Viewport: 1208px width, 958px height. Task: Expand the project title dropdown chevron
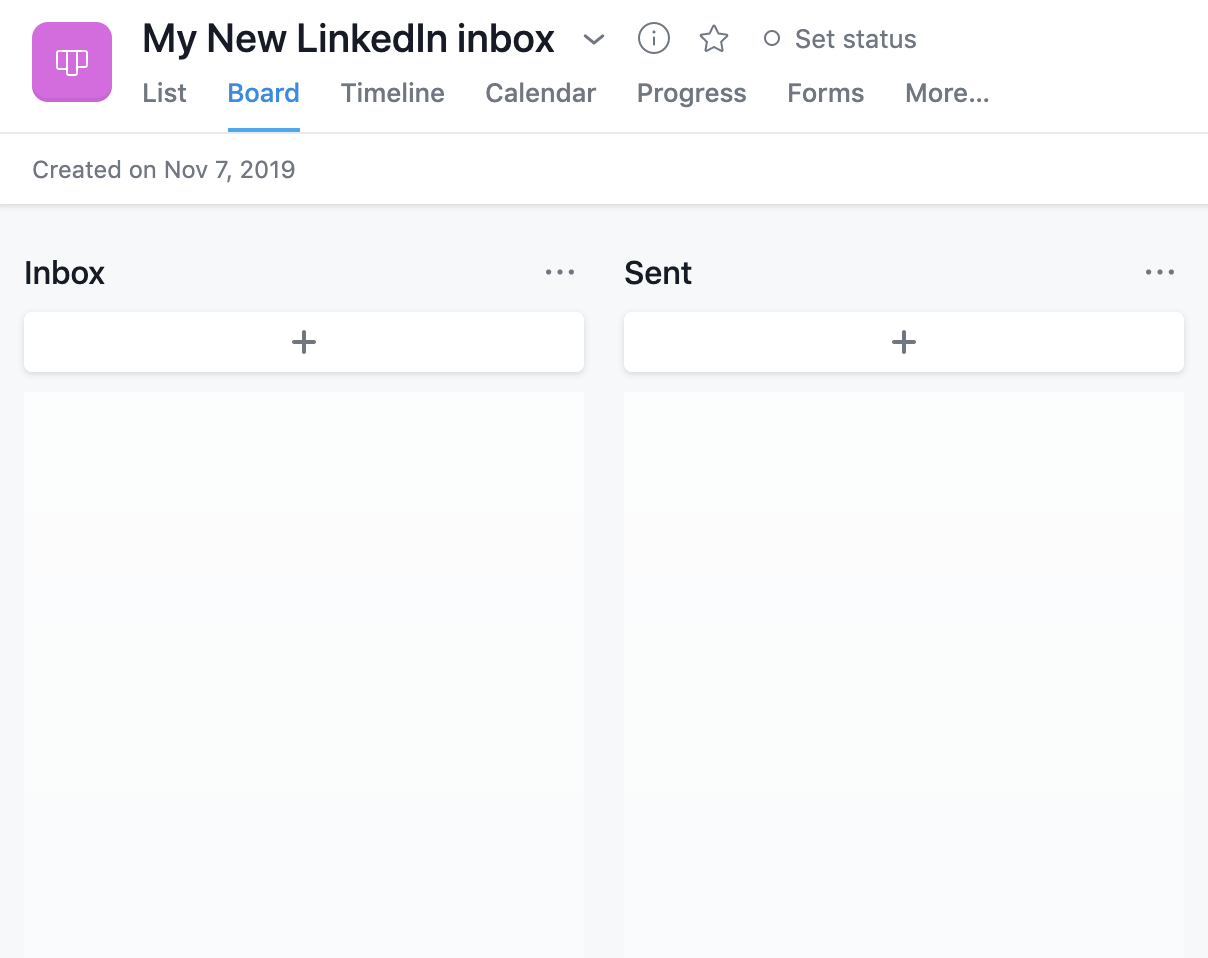pyautogui.click(x=594, y=40)
